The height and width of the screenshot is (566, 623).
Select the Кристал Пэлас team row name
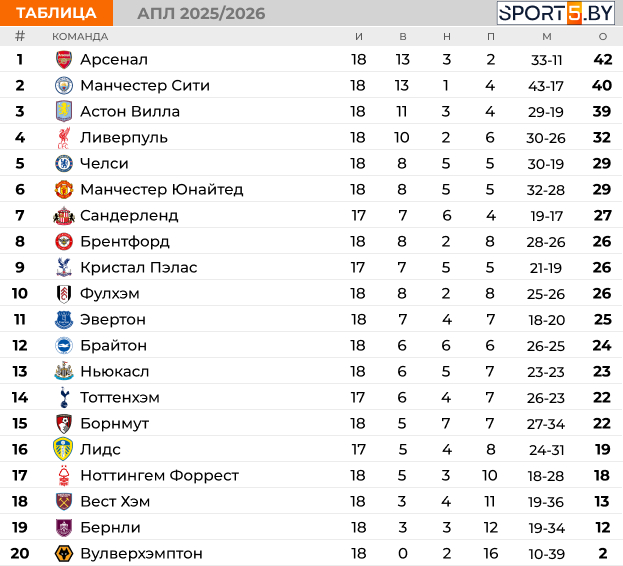[138, 267]
